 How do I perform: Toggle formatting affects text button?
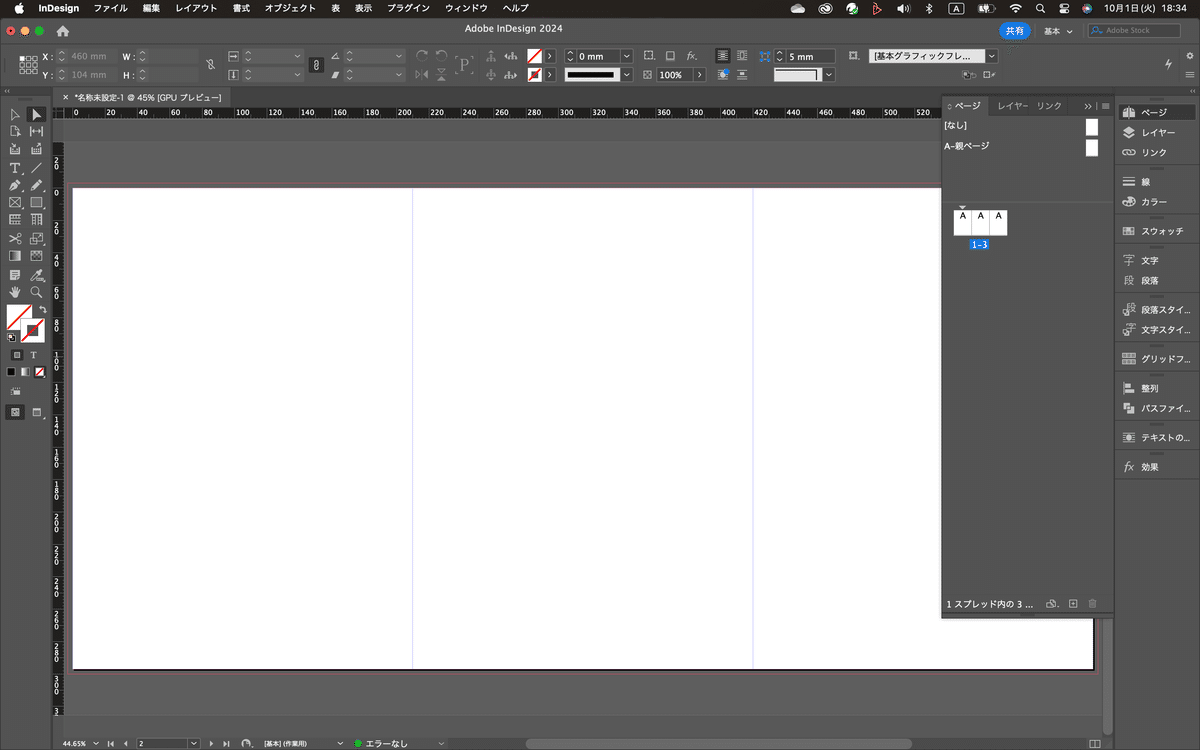click(x=33, y=354)
